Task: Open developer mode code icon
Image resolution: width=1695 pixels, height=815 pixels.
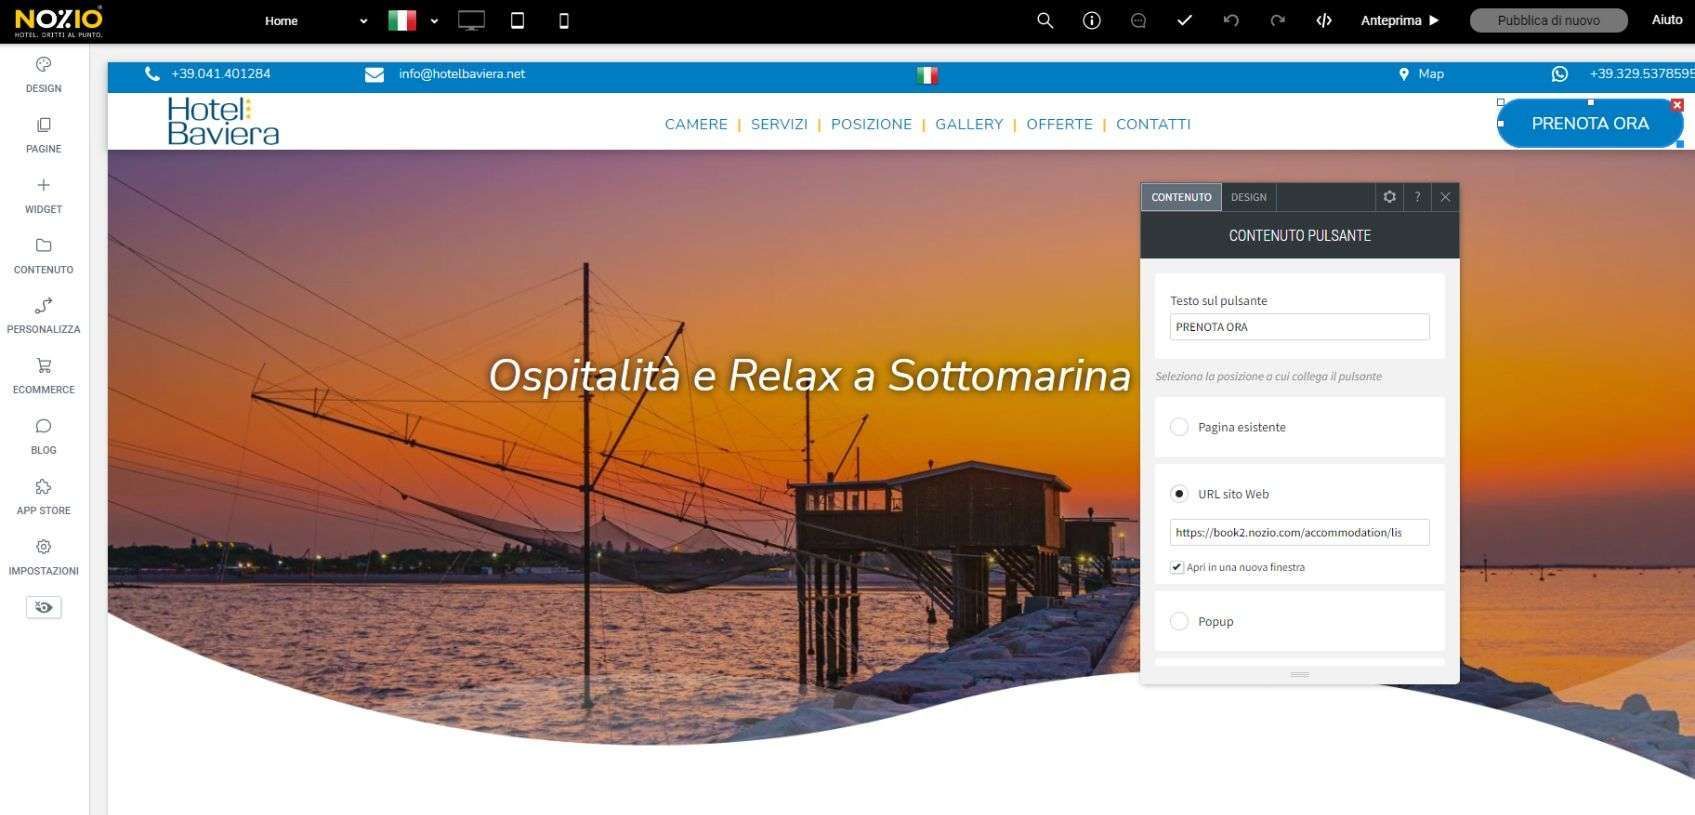Action: point(1324,20)
